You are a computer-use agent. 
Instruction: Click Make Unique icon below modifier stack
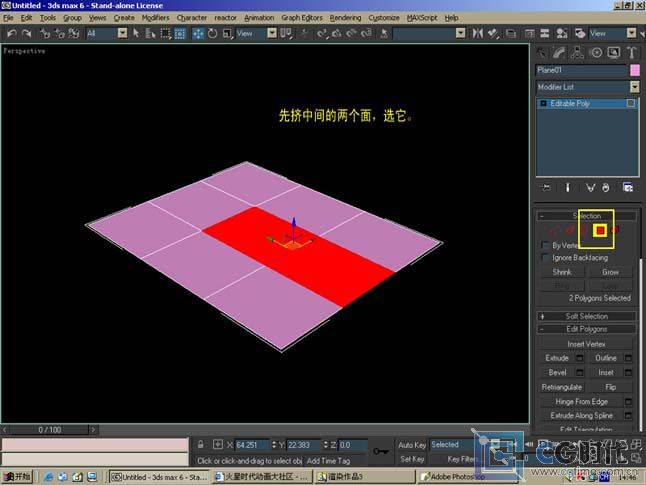[590, 187]
